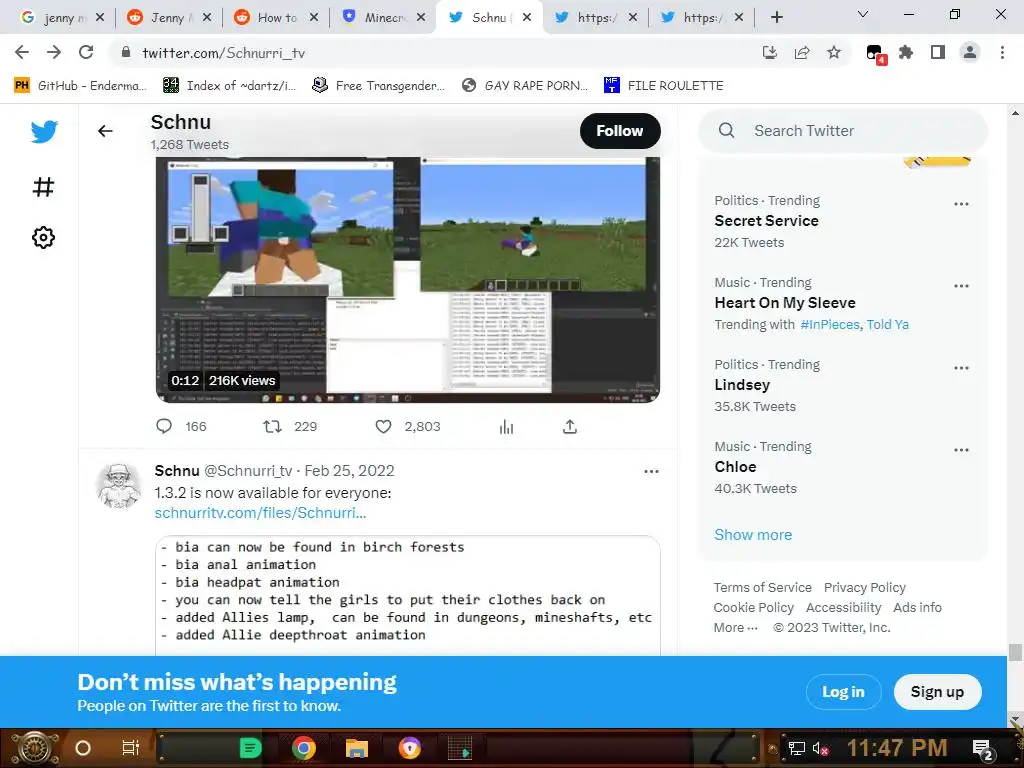
Task: Open the Privacy Policy link
Action: point(865,588)
